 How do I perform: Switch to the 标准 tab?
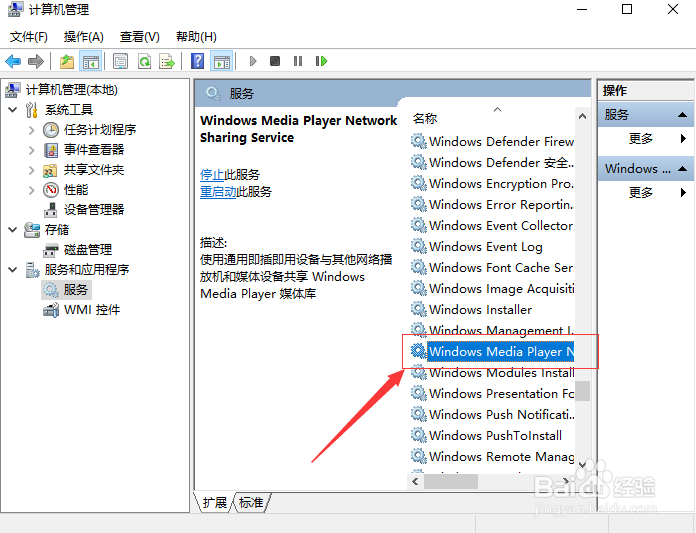pos(251,502)
